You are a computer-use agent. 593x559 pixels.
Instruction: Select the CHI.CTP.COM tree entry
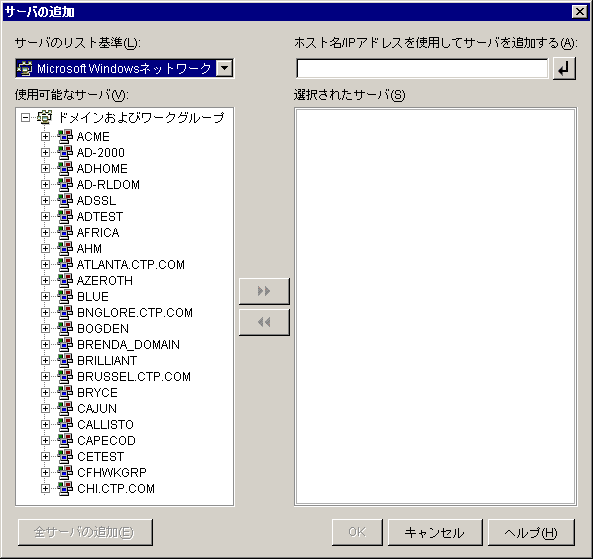[x=116, y=489]
